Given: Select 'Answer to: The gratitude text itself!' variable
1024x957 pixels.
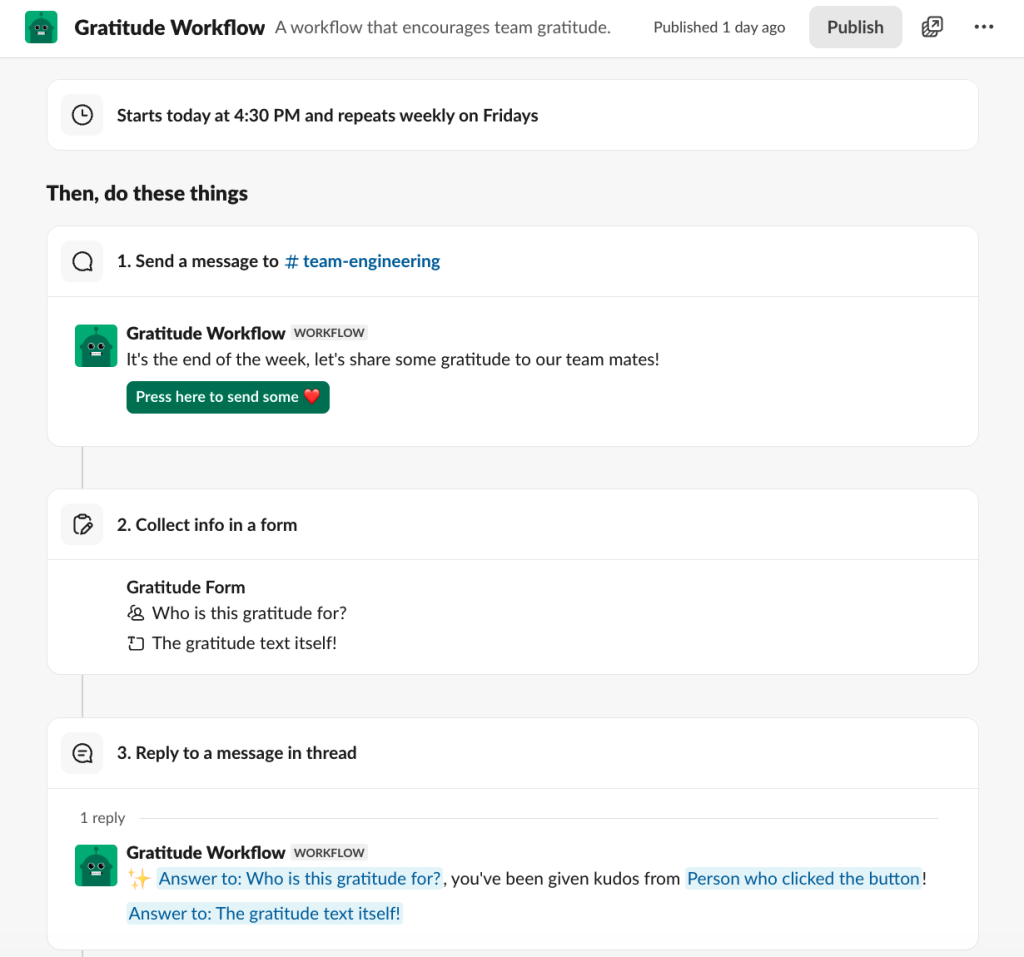Looking at the screenshot, I should click(265, 913).
